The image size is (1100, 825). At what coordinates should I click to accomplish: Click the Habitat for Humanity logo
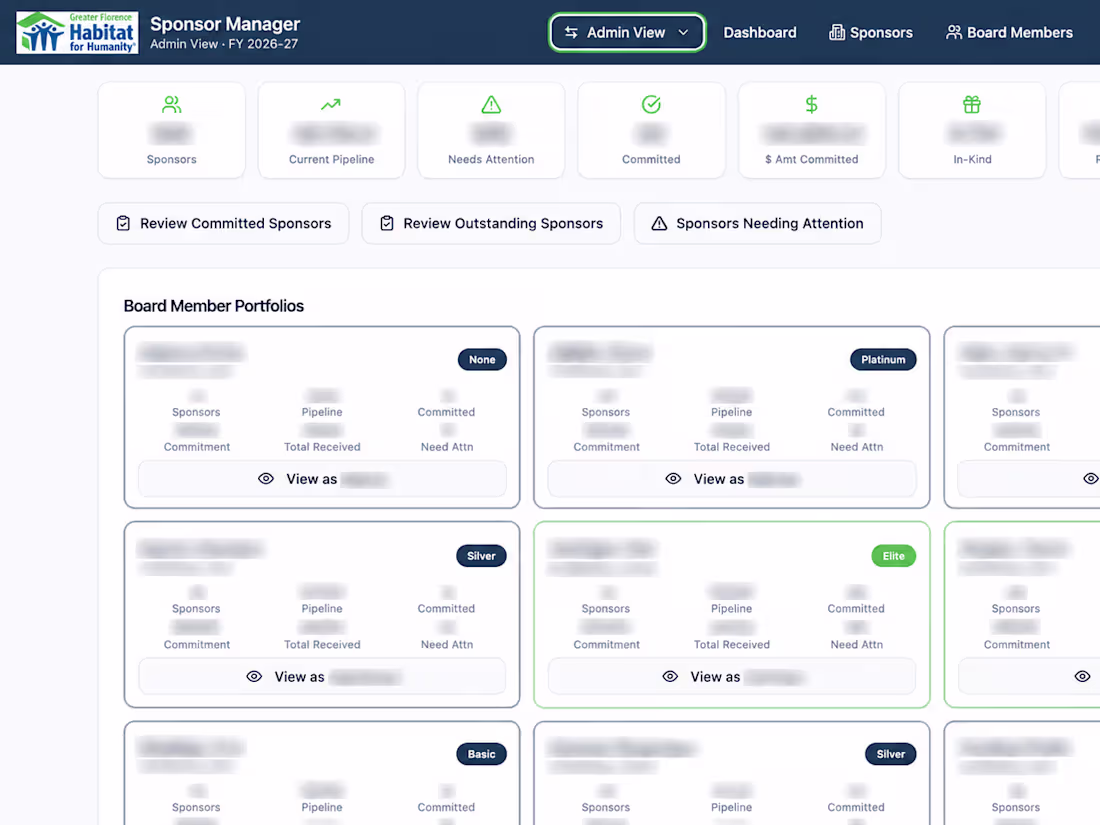tap(77, 32)
